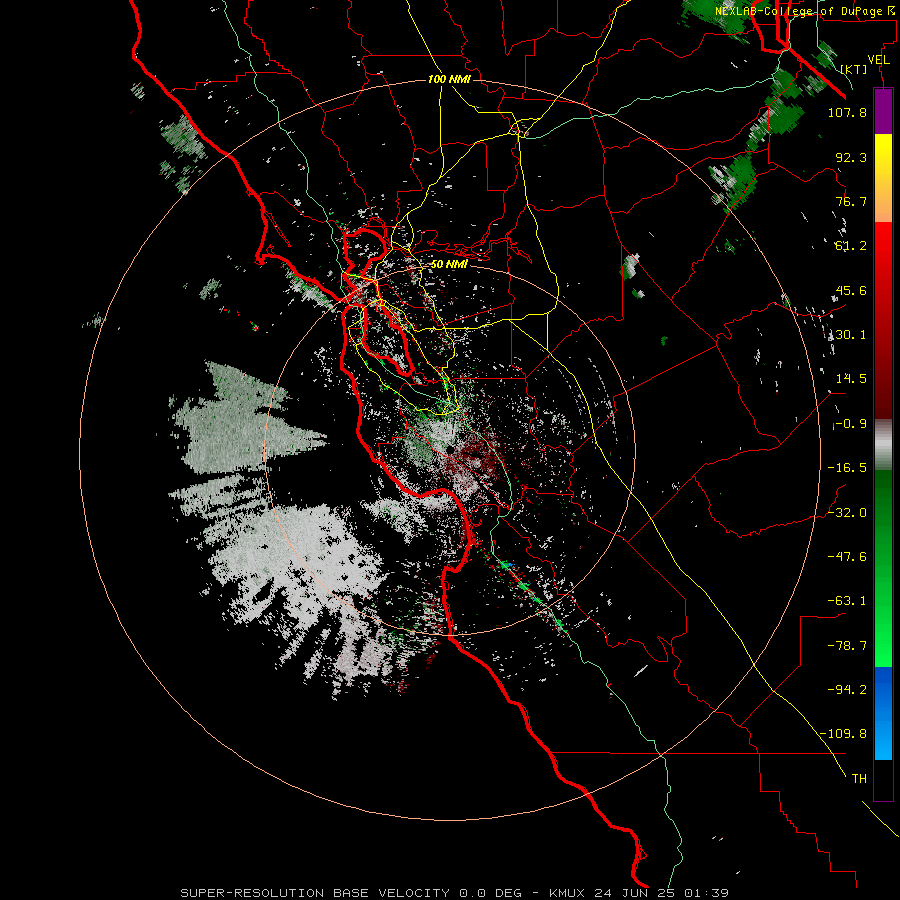The height and width of the screenshot is (900, 900).
Task: Select the -94.2 velocity scale value
Action: pyautogui.click(x=847, y=690)
